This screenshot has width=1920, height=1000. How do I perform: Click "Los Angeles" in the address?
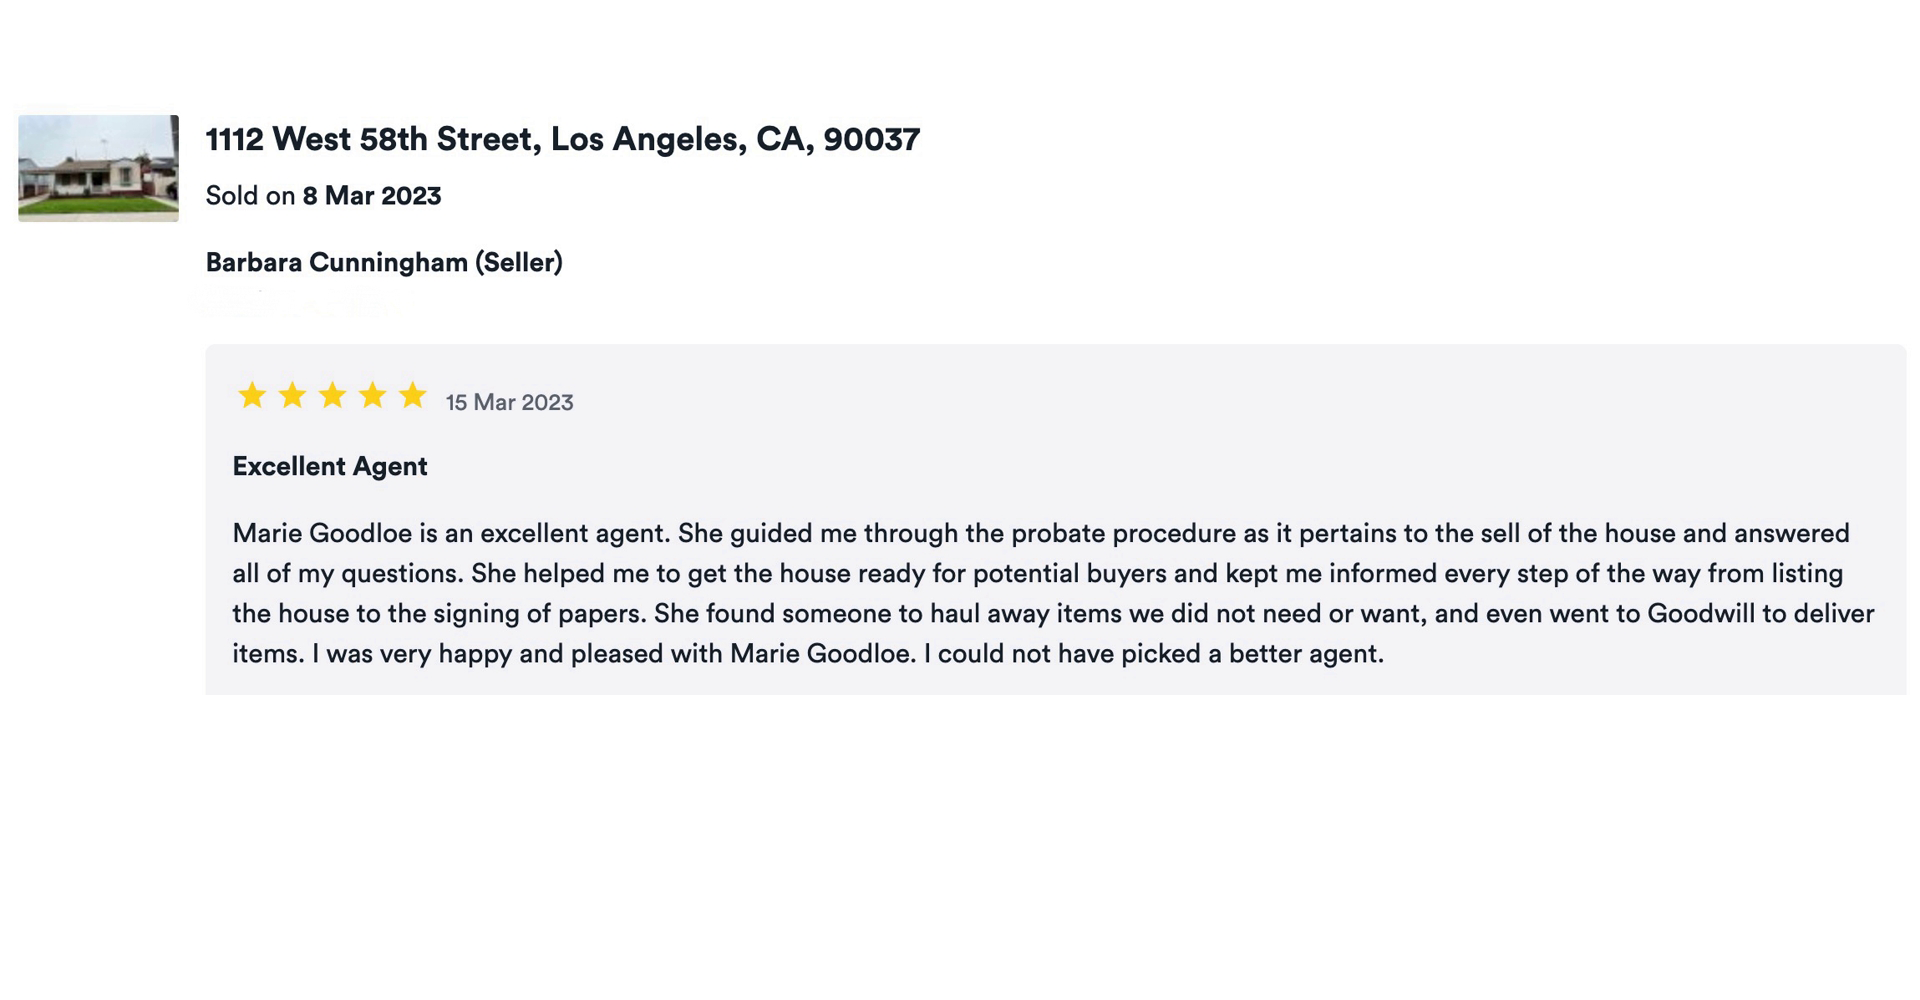click(x=643, y=139)
